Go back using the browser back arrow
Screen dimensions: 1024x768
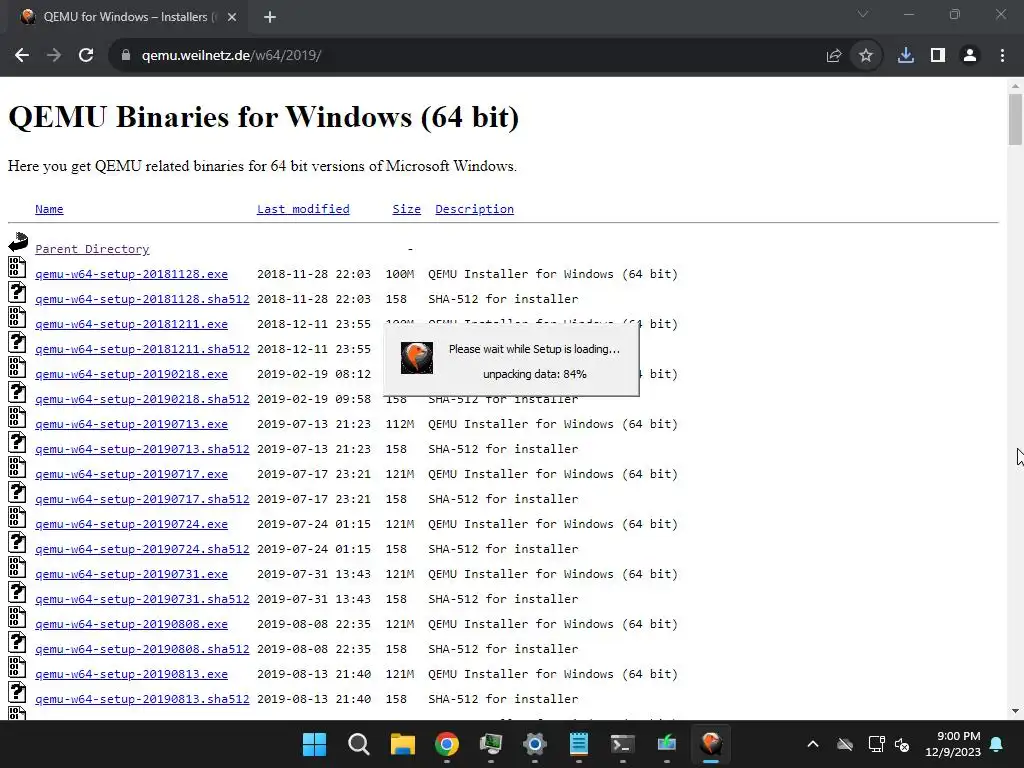coord(22,56)
